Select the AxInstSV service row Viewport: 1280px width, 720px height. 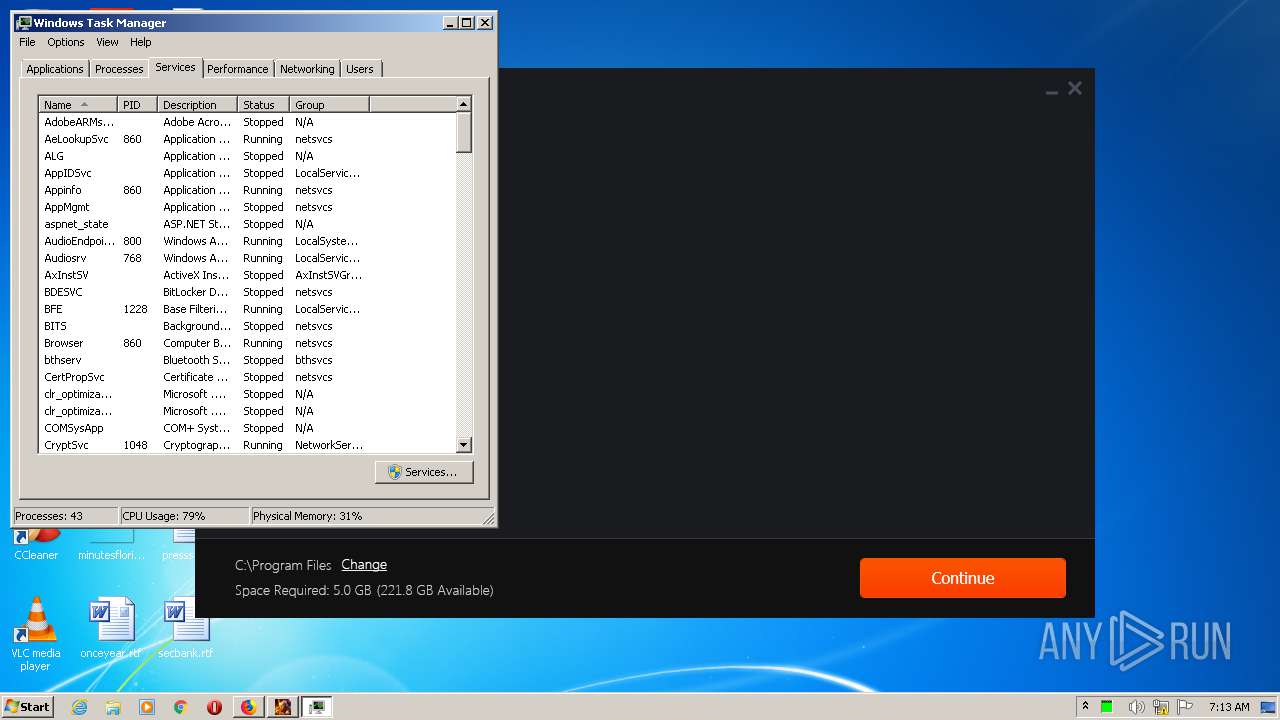click(247, 275)
